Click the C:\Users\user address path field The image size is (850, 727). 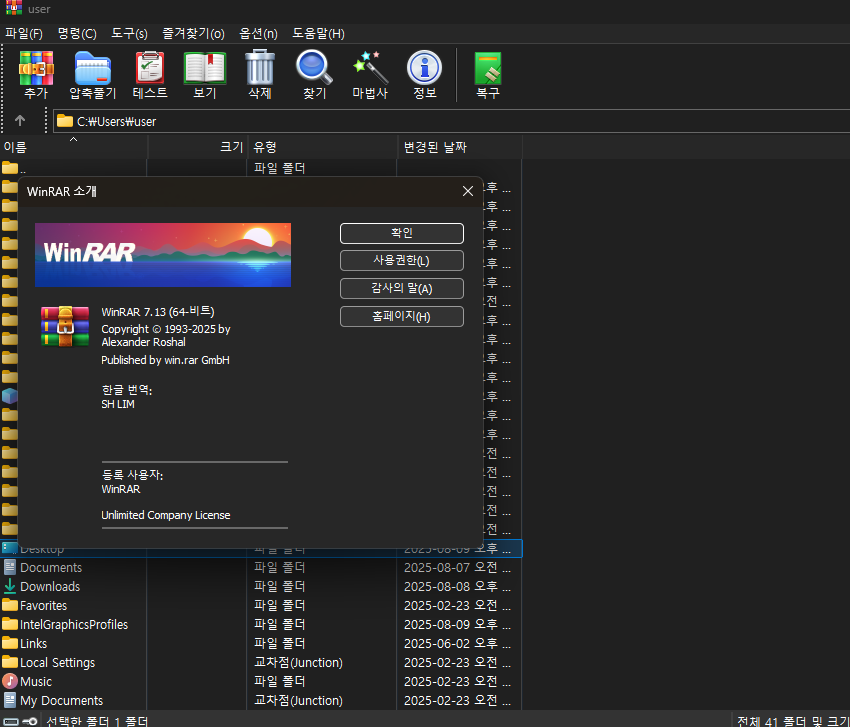pos(451,121)
